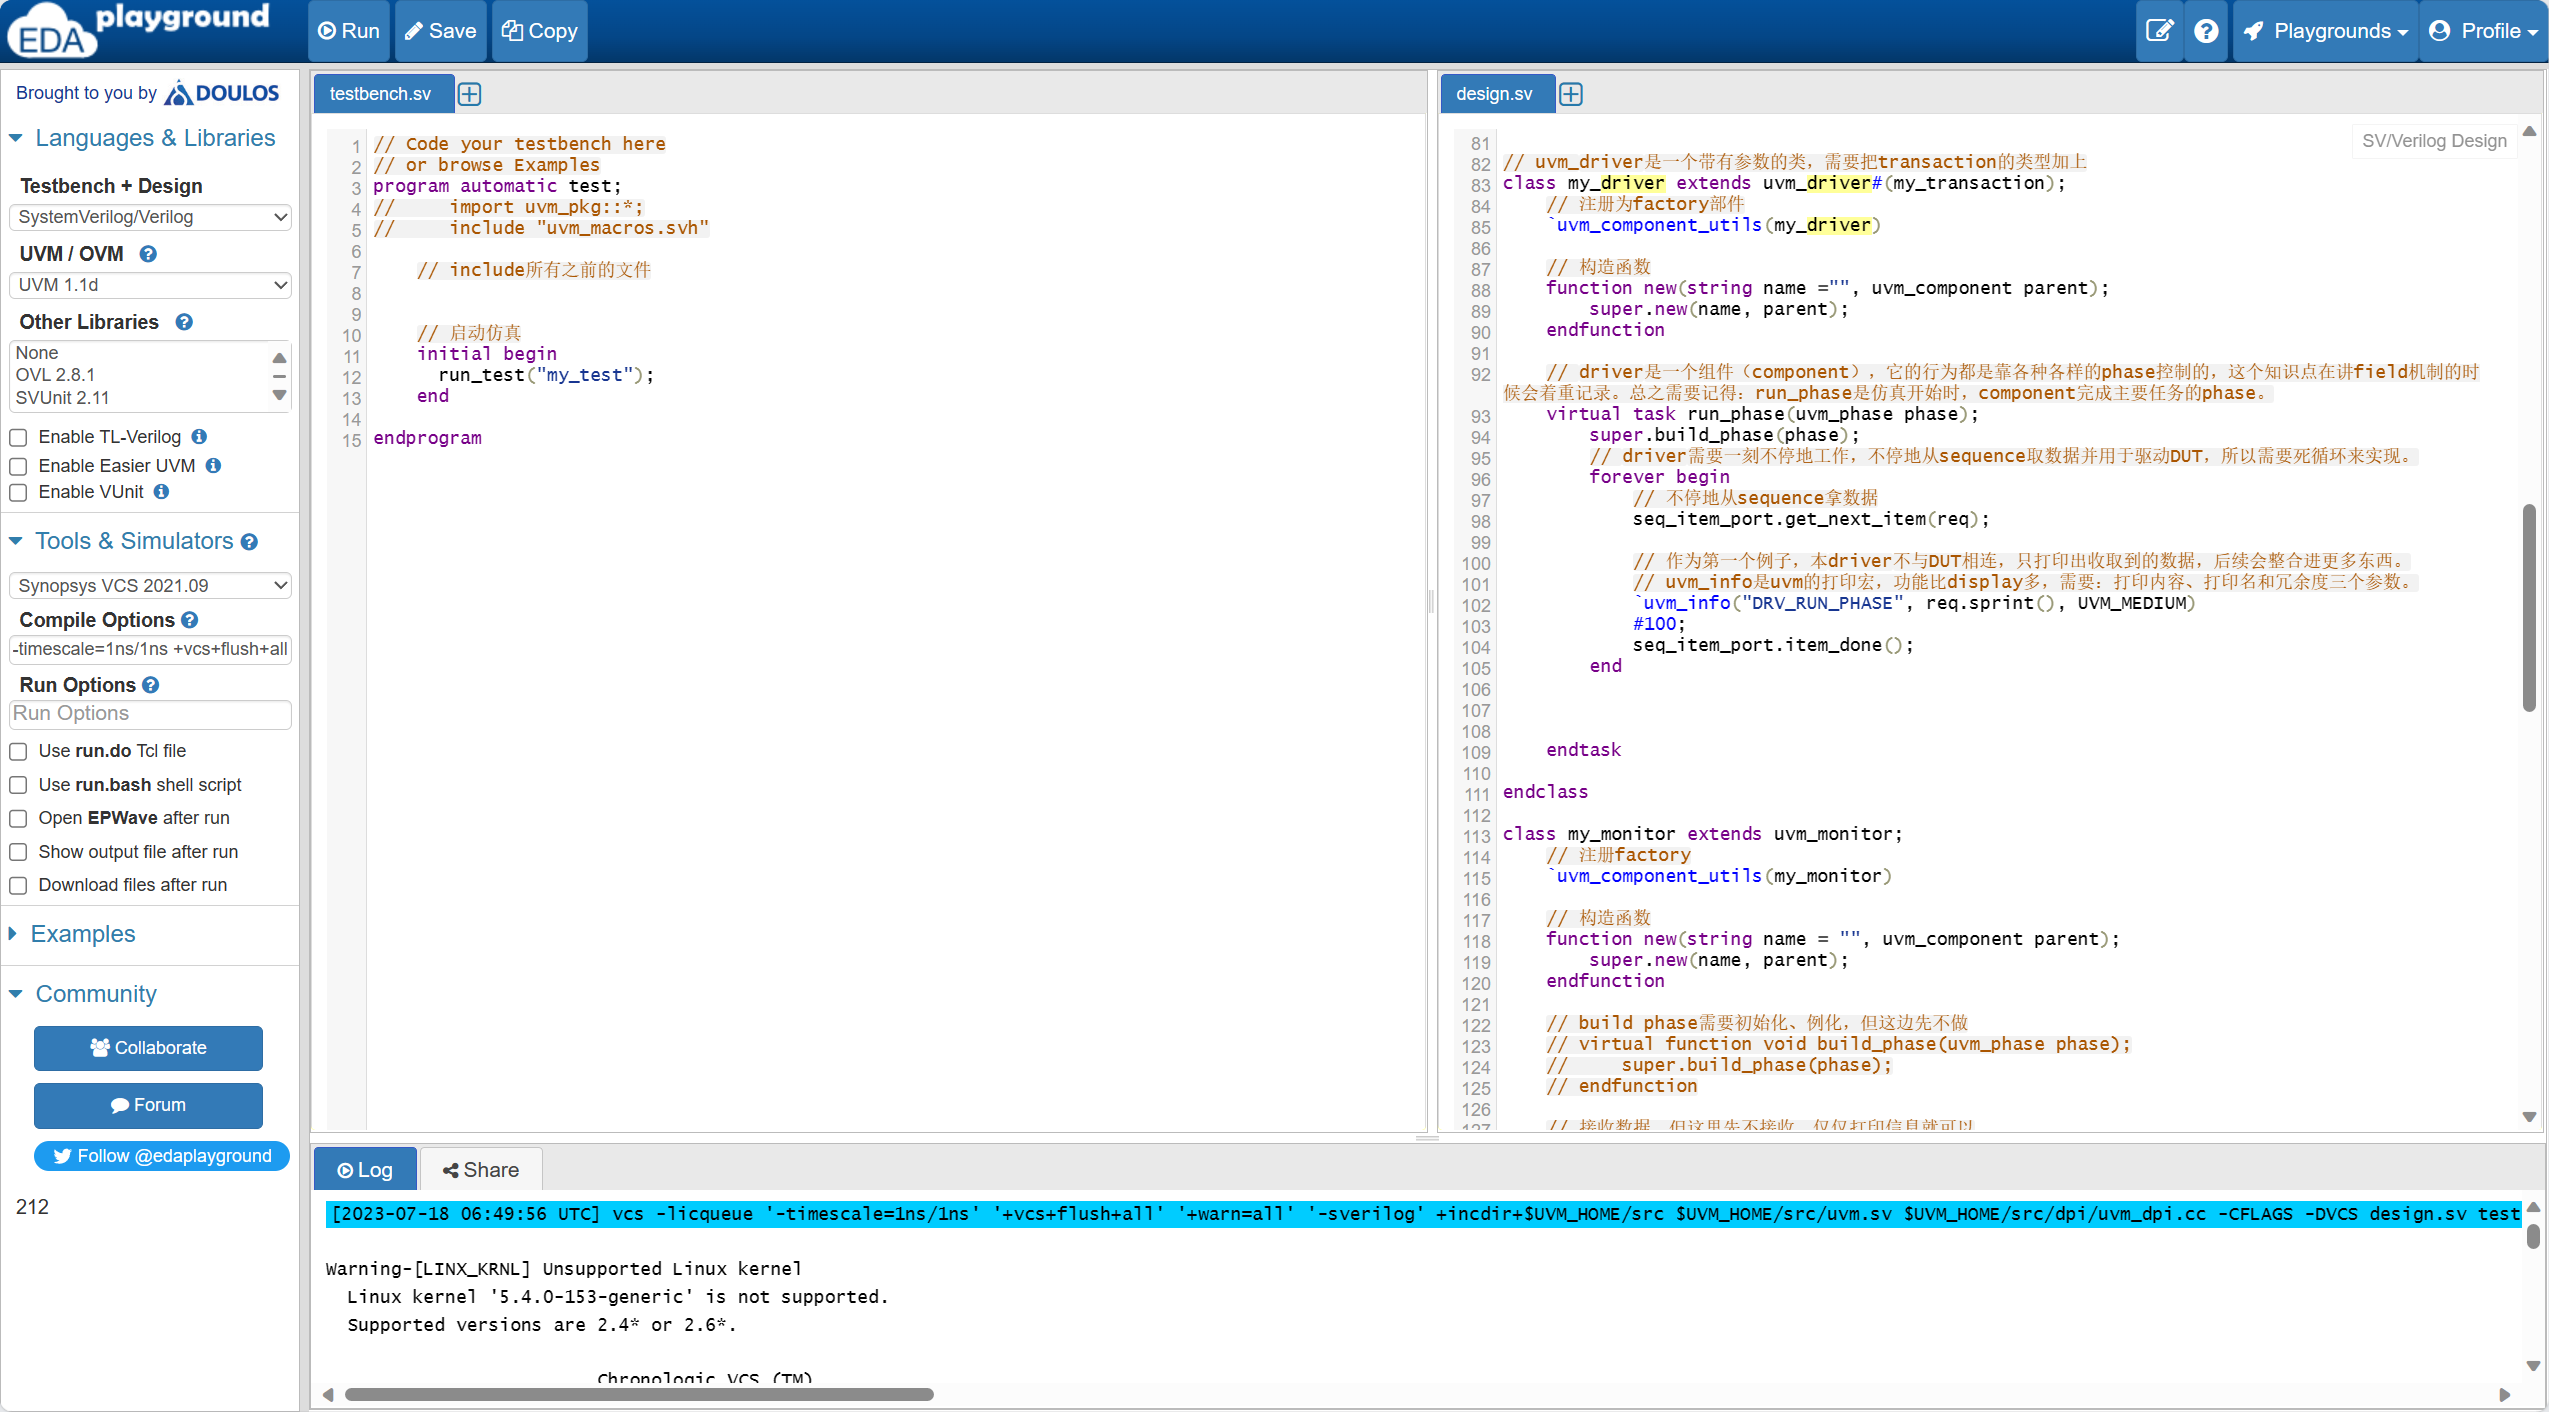Click log pane scroll-down arrow
The height and width of the screenshot is (1412, 2549).
click(x=2533, y=1366)
